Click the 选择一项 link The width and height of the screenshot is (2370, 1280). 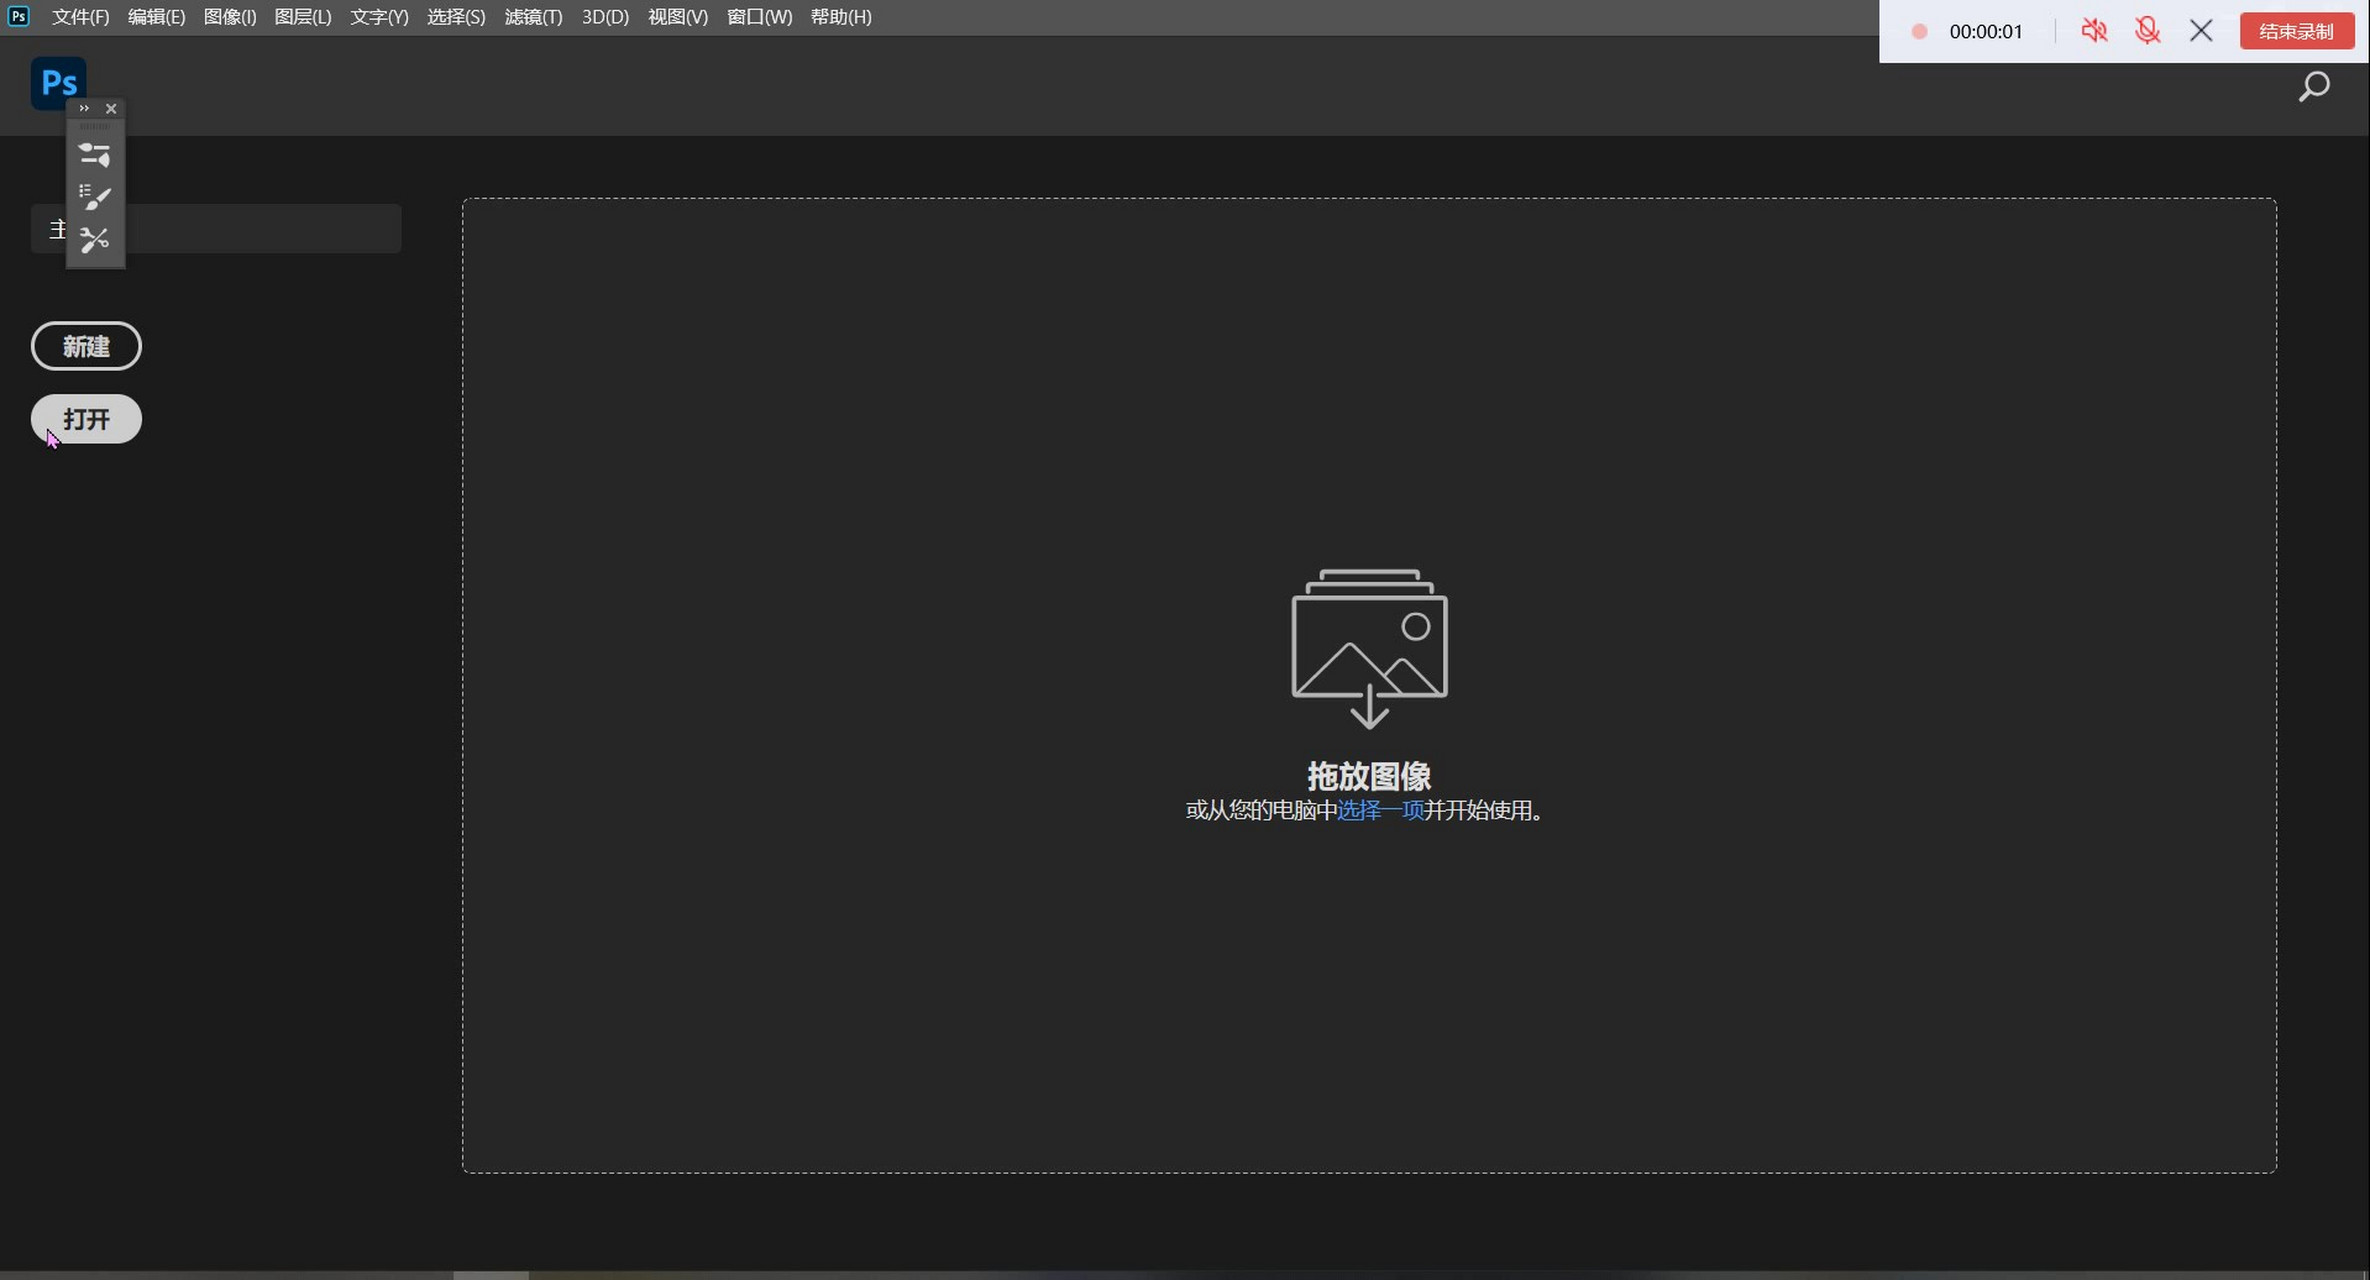click(x=1380, y=810)
